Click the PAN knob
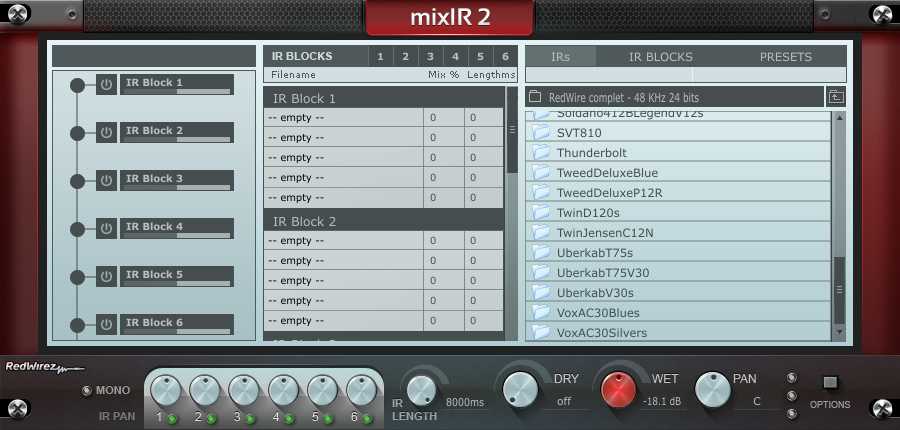Screen dimensions: 900x430 pyautogui.click(x=712, y=389)
